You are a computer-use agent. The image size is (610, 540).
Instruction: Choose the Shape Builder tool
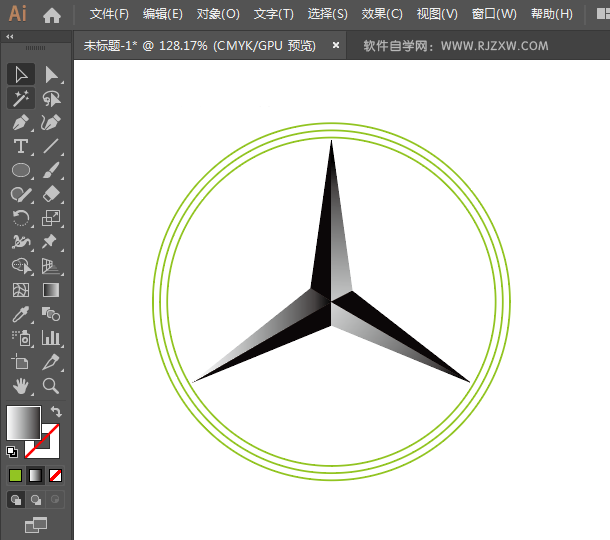(x=21, y=266)
